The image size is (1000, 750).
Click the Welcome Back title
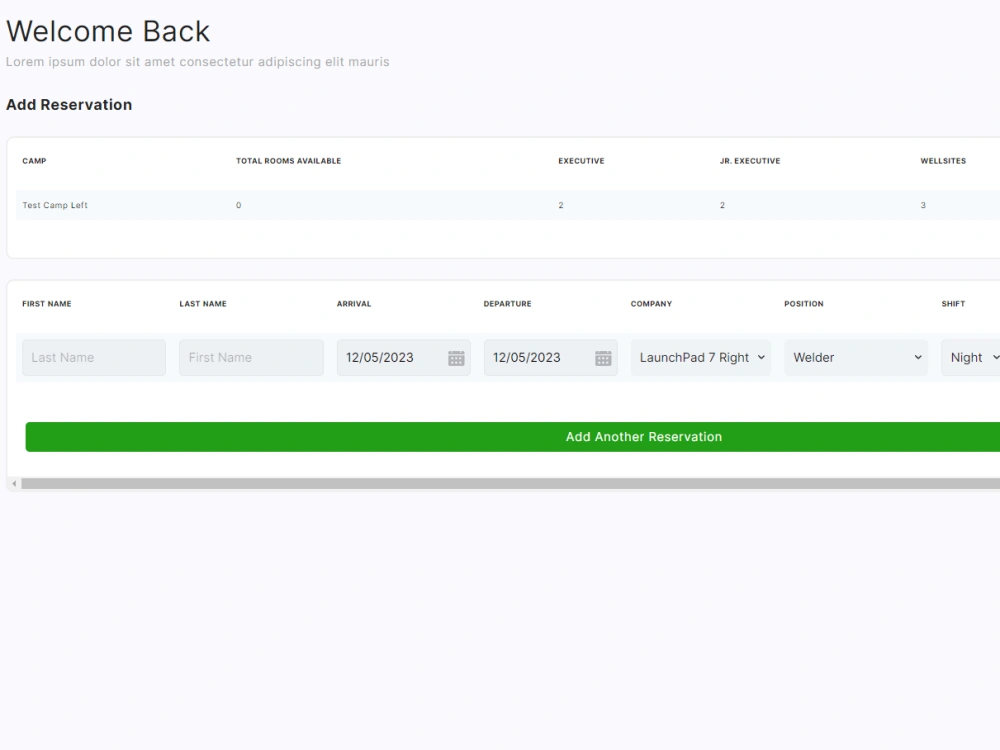point(108,31)
